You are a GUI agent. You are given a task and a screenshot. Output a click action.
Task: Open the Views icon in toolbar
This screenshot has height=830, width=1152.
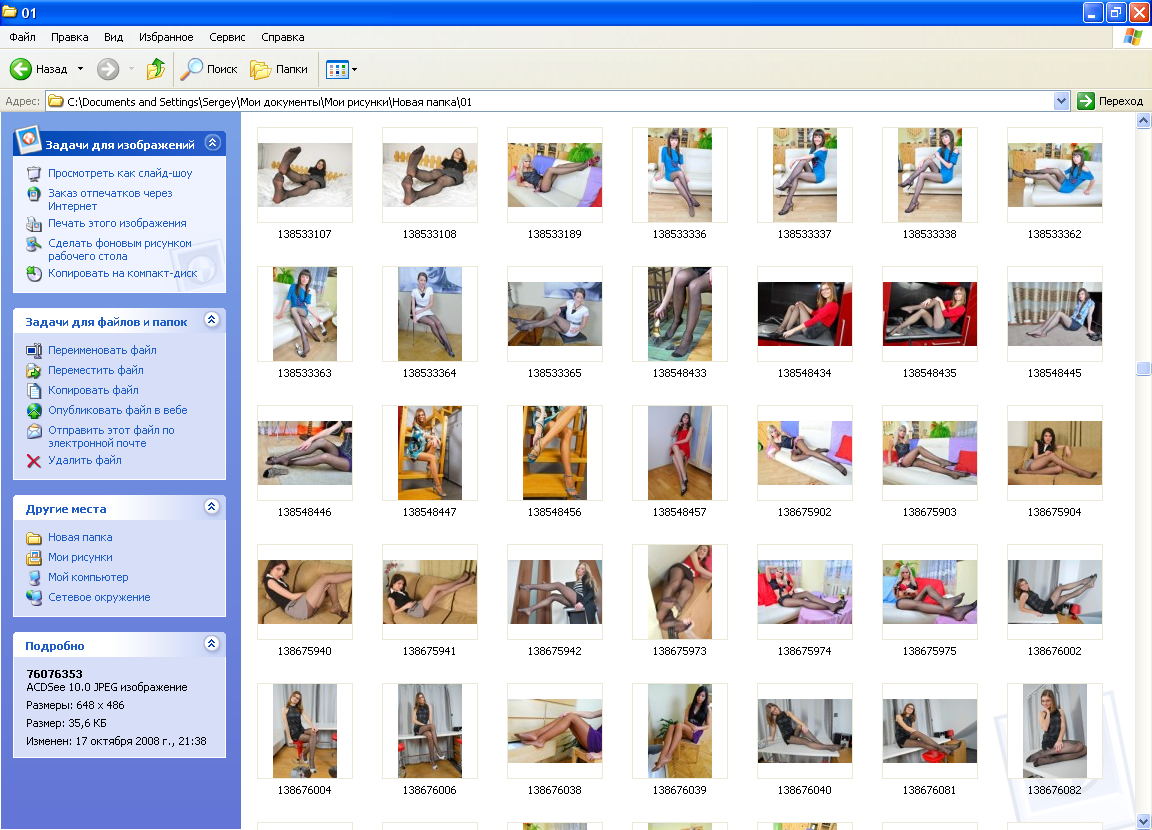(336, 70)
